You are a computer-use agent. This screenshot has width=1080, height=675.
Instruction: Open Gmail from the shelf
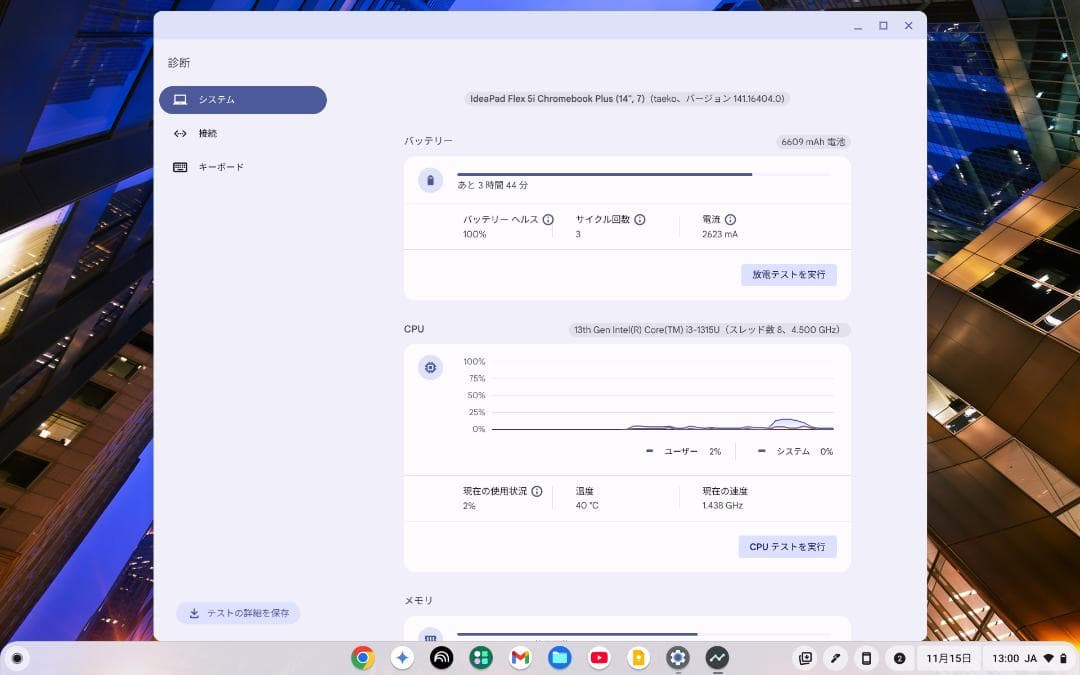520,658
